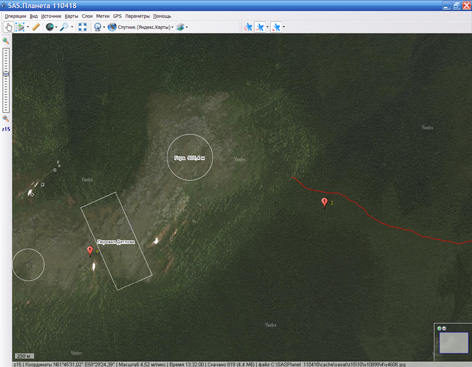Open the Параметры menu
This screenshot has height=367, width=472.
(x=137, y=16)
